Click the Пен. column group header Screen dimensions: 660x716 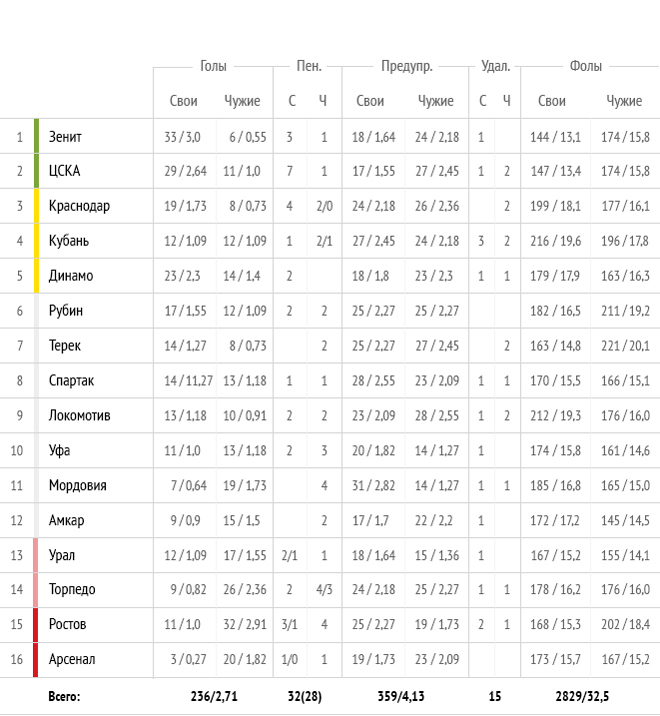click(309, 66)
